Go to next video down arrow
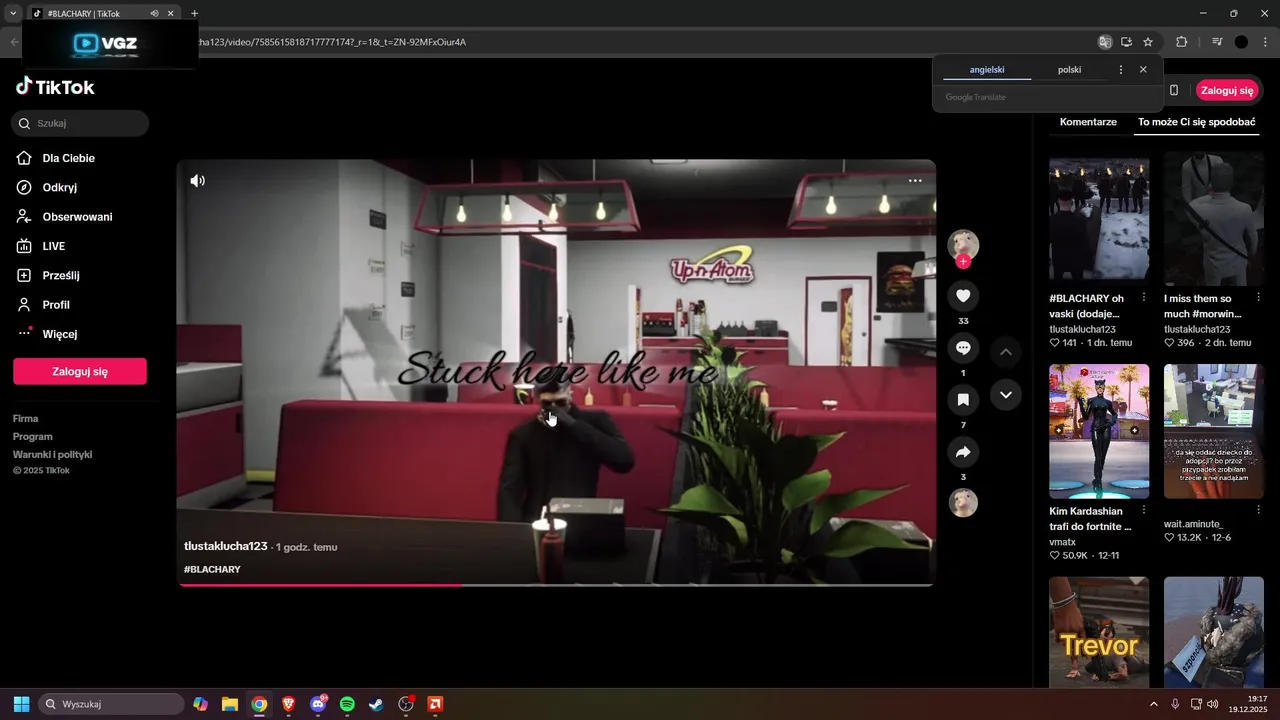The image size is (1280, 720). pos(1006,395)
